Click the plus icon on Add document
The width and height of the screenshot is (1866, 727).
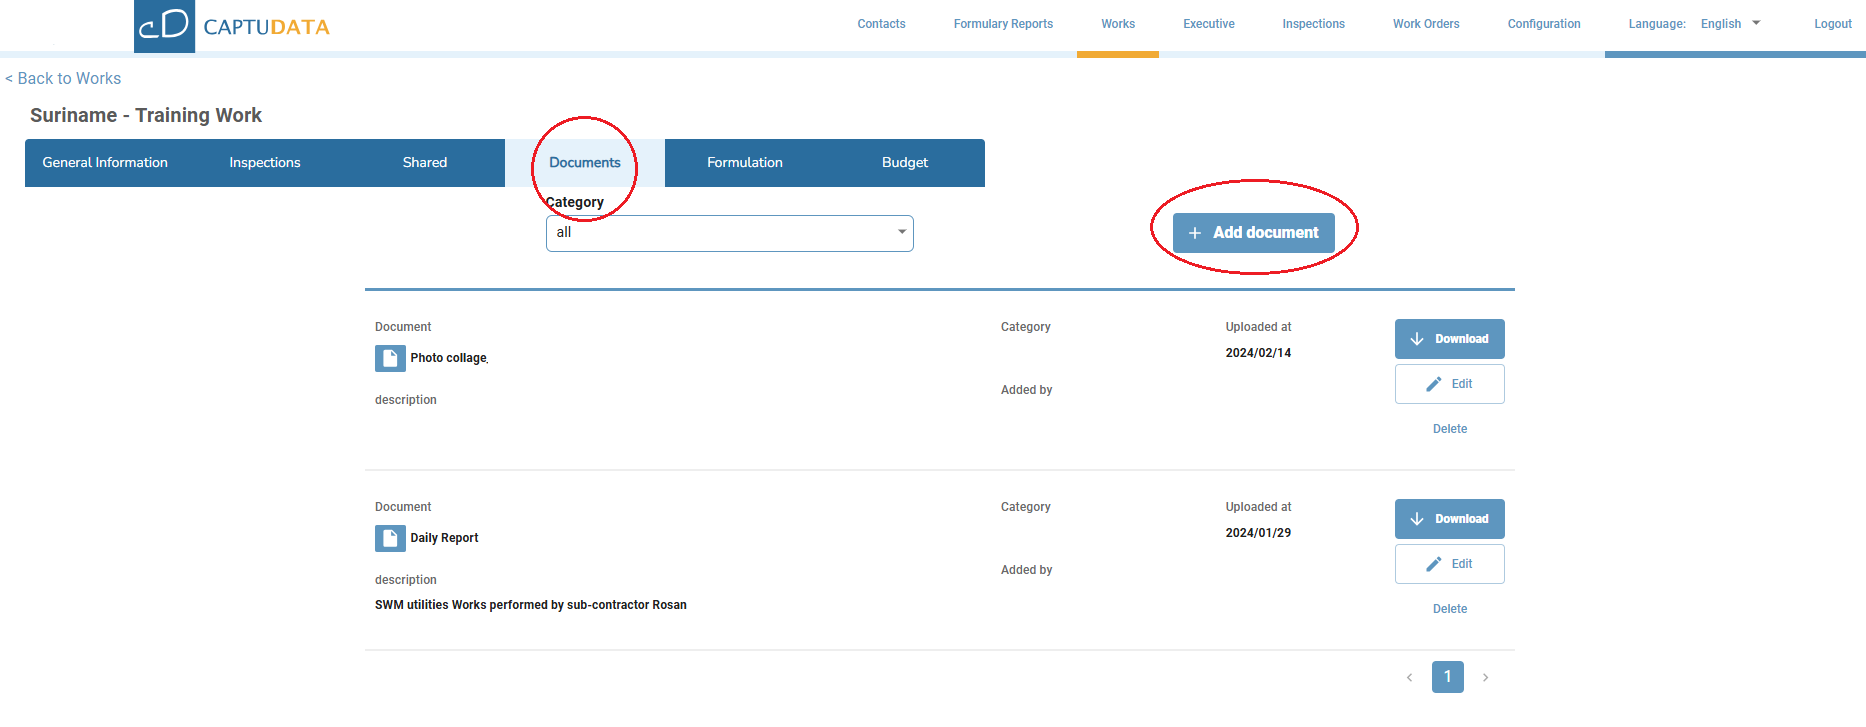(1194, 233)
